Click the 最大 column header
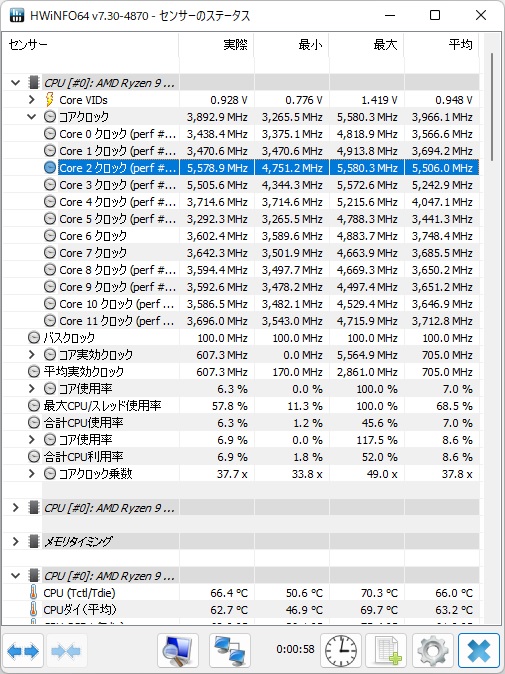Image resolution: width=505 pixels, height=674 pixels. (367, 44)
